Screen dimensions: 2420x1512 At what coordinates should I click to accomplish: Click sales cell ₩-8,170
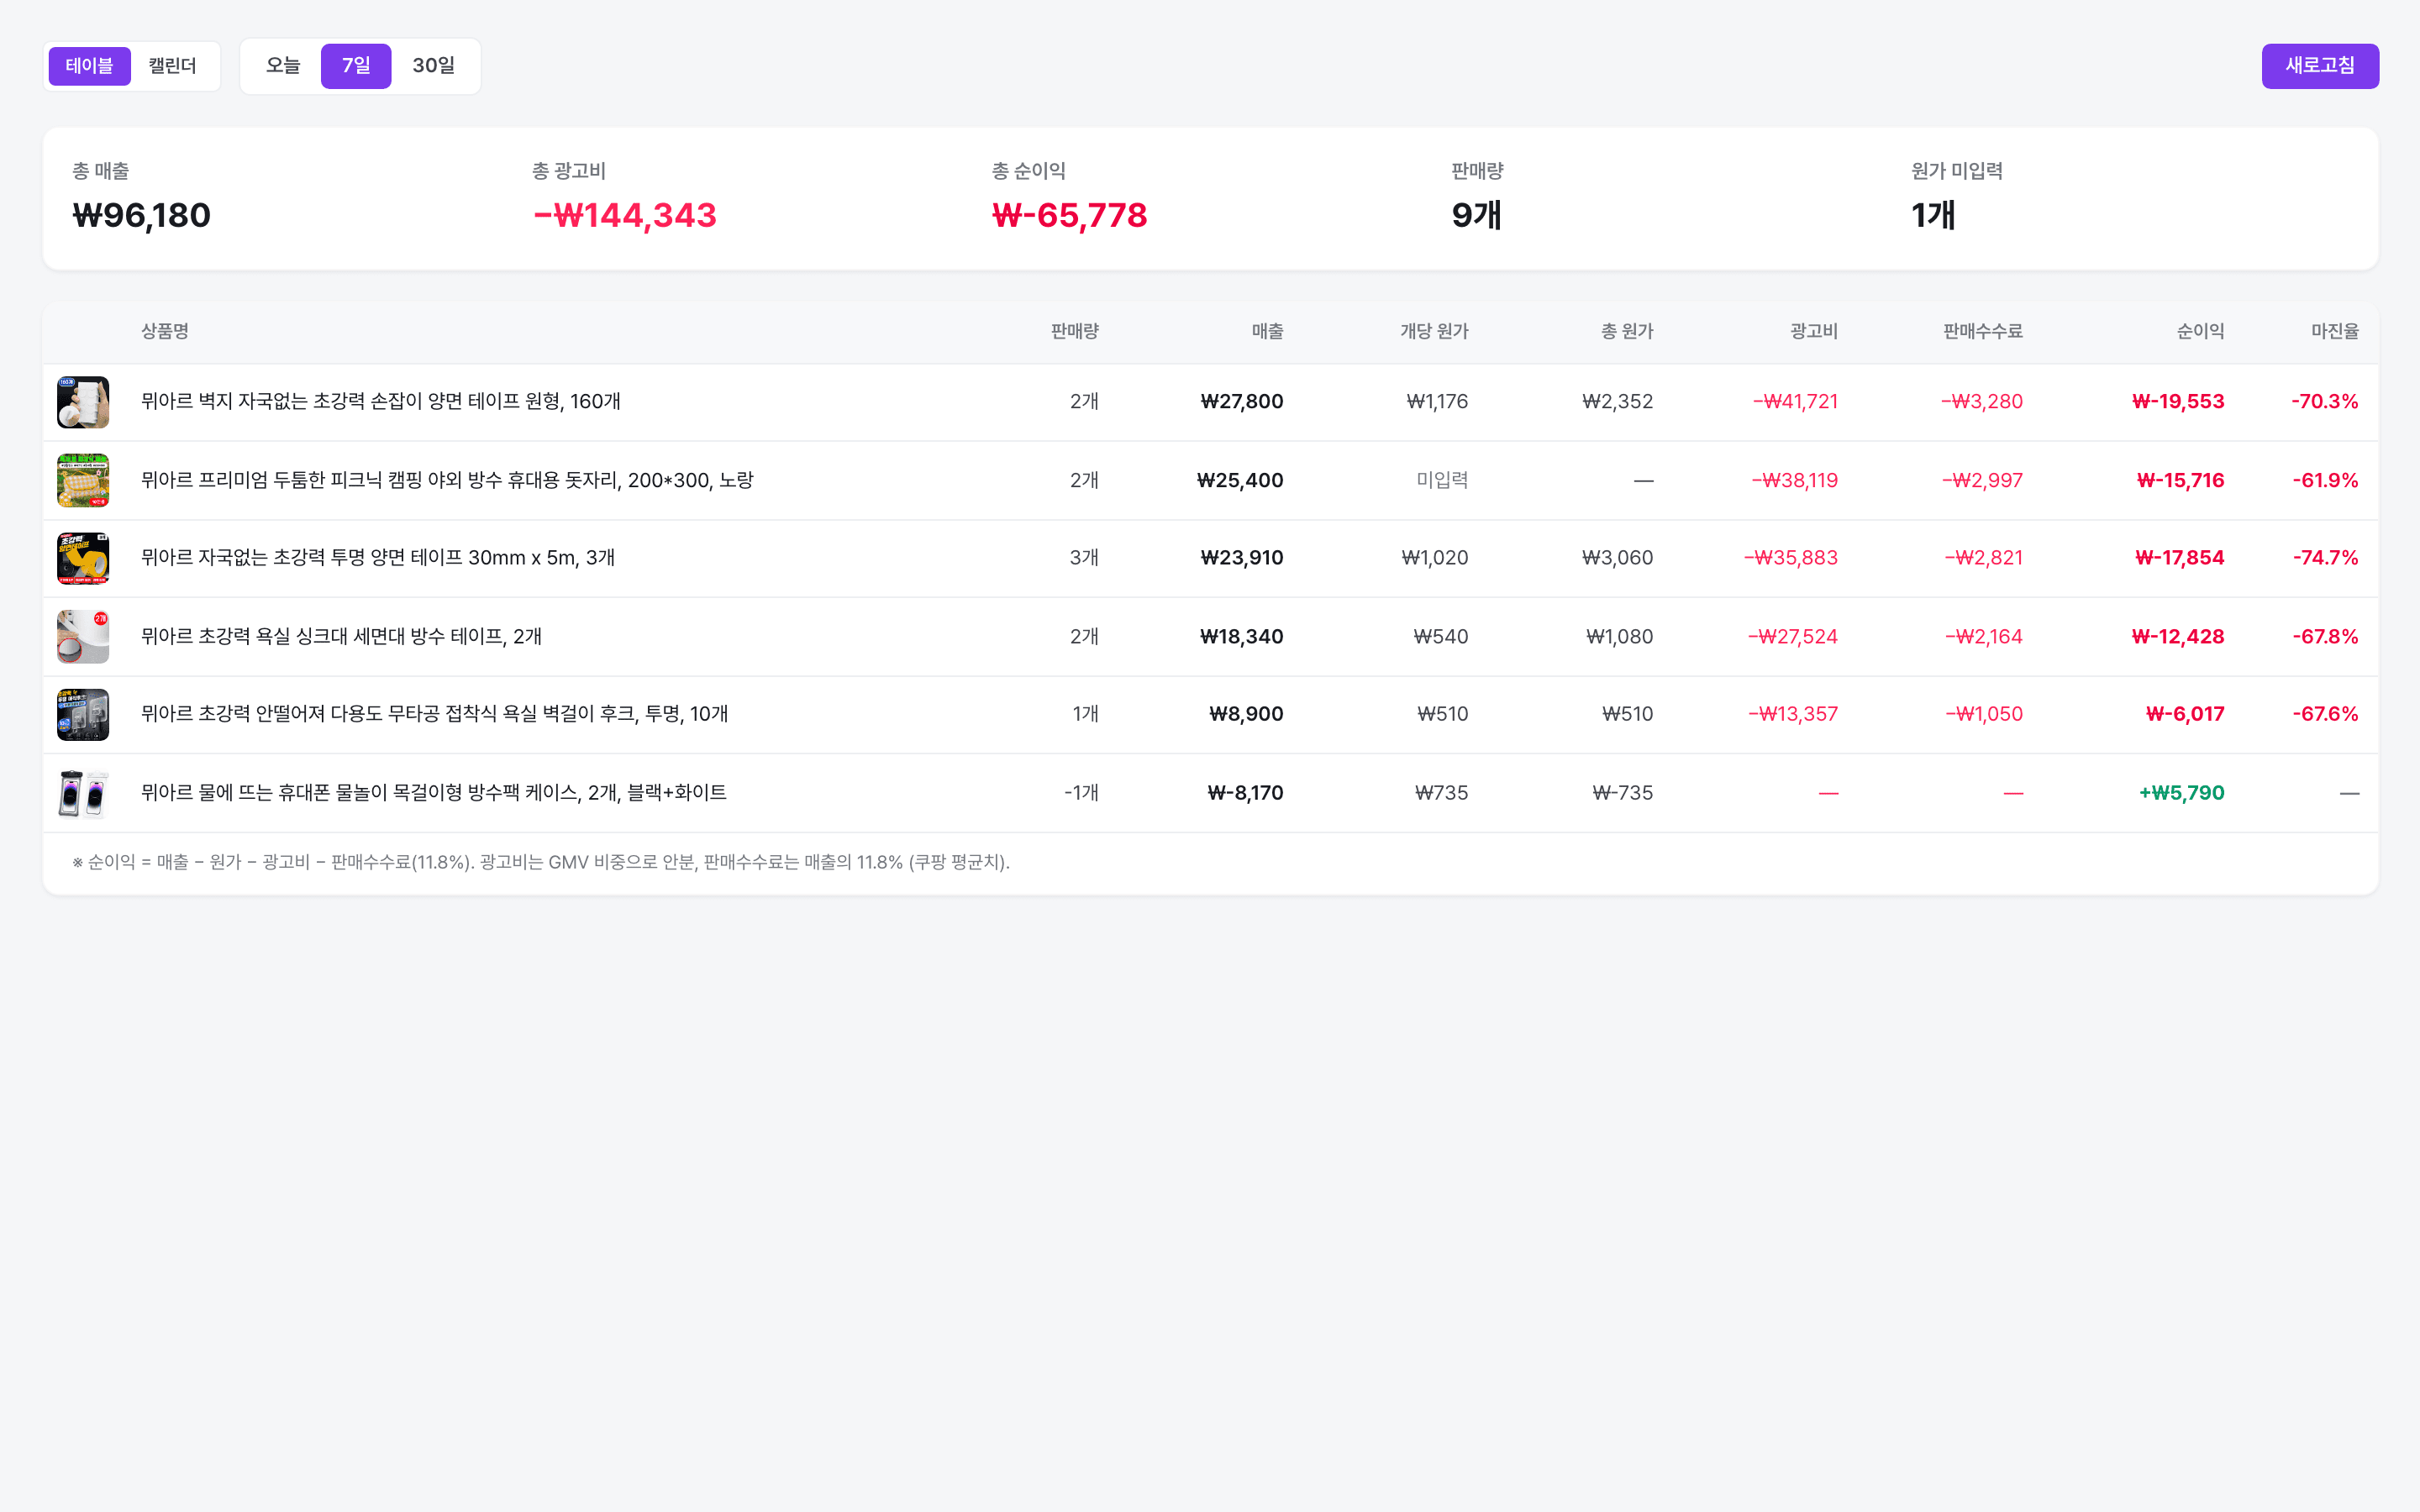click(1245, 792)
